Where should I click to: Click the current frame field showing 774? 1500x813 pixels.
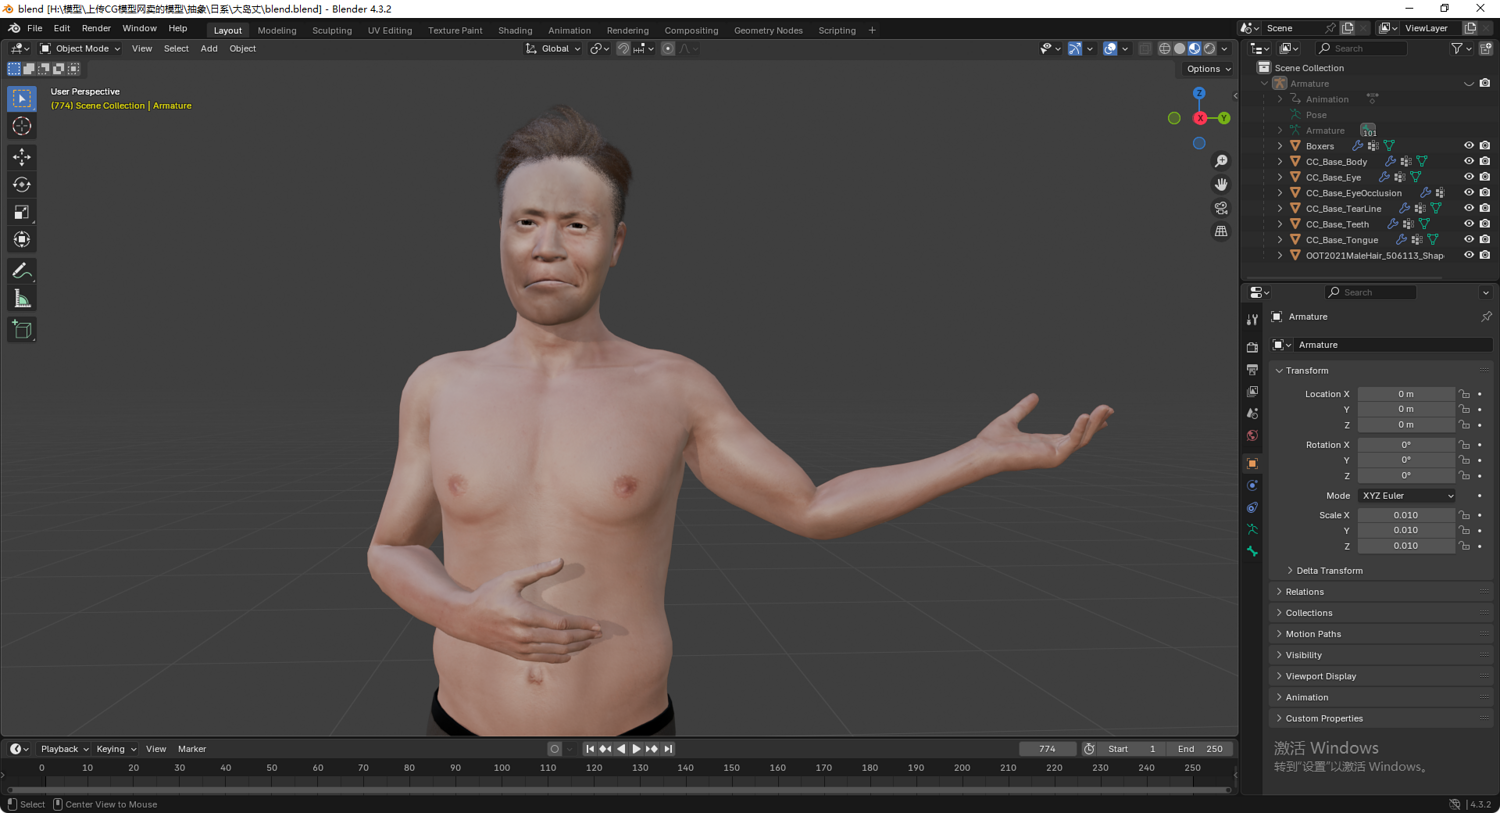(1047, 749)
